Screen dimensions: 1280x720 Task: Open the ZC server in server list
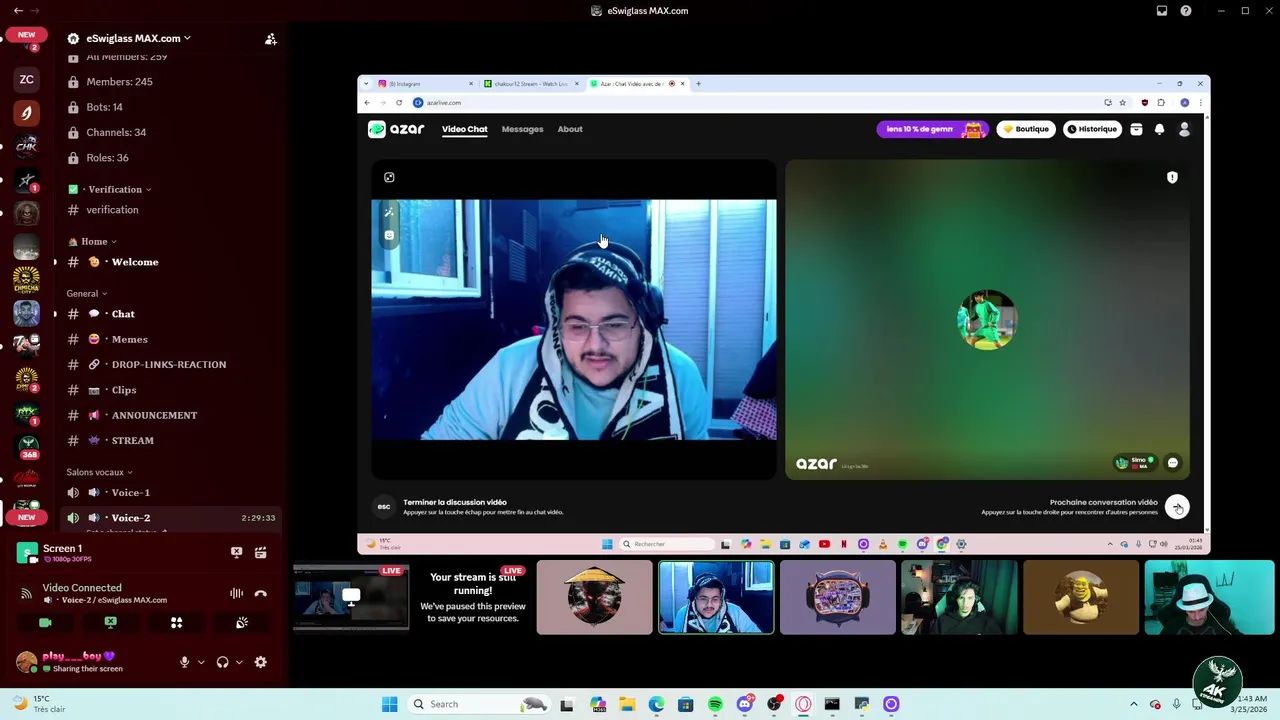[27, 79]
